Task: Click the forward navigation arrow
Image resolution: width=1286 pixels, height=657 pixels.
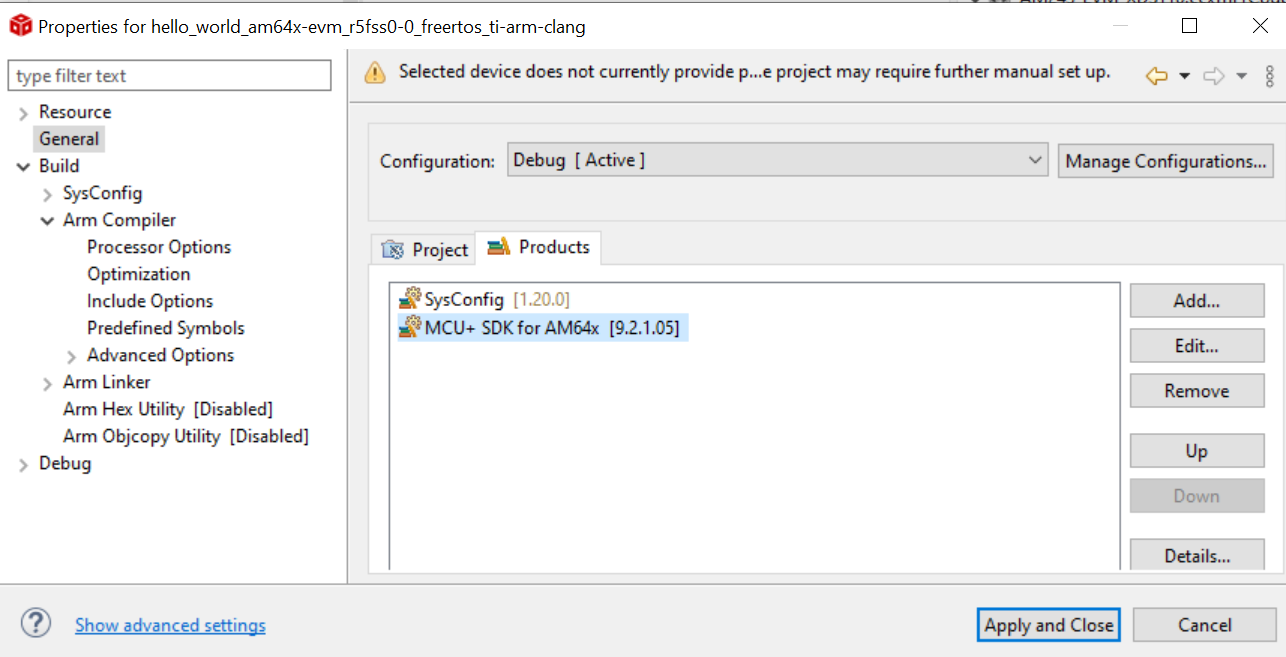Action: pyautogui.click(x=1214, y=76)
